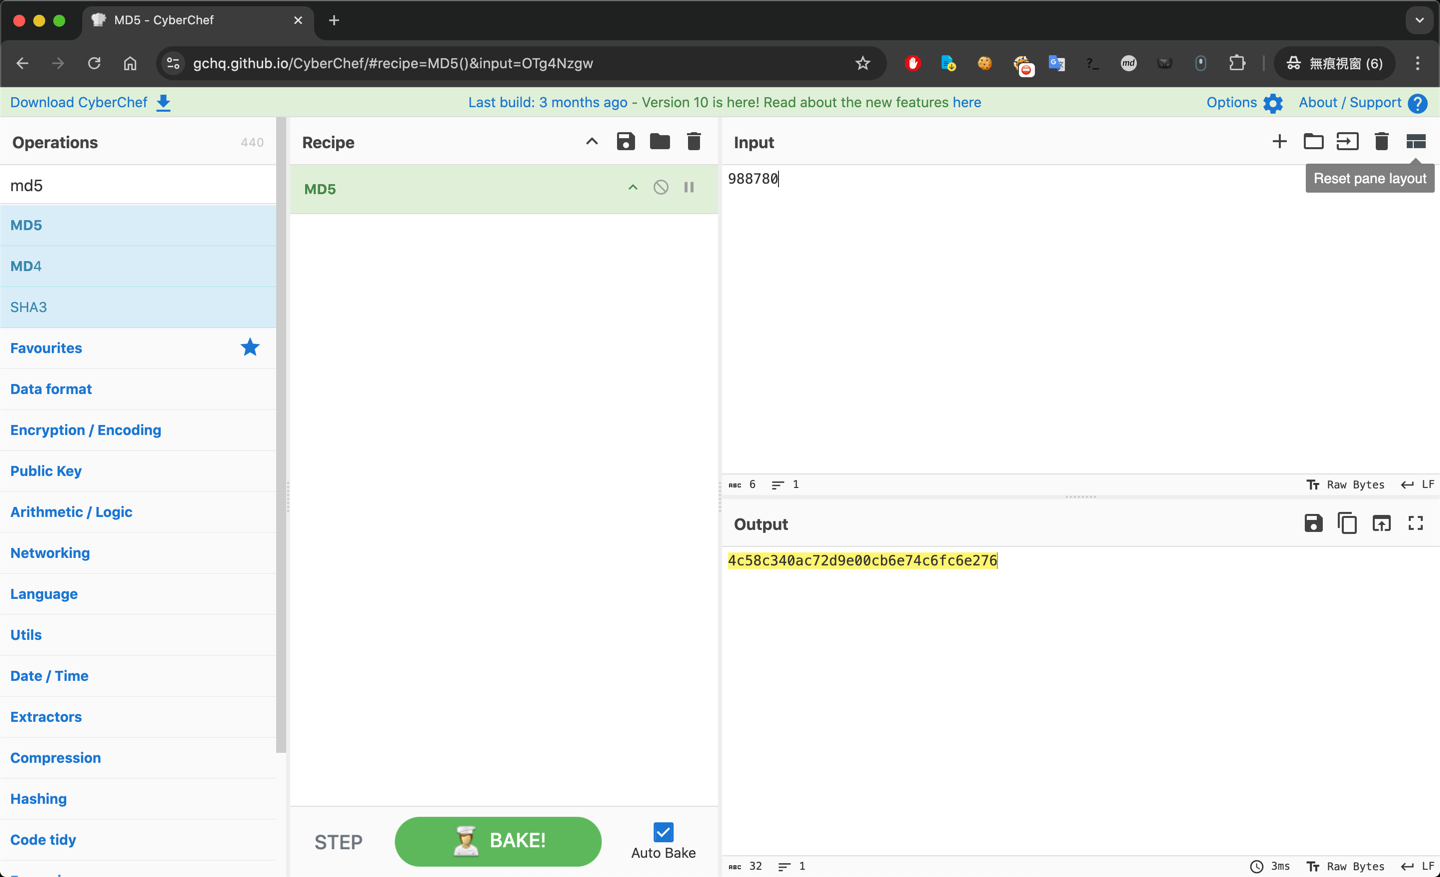Open a file as input
Screen dimensions: 1440x877
(x=1348, y=142)
